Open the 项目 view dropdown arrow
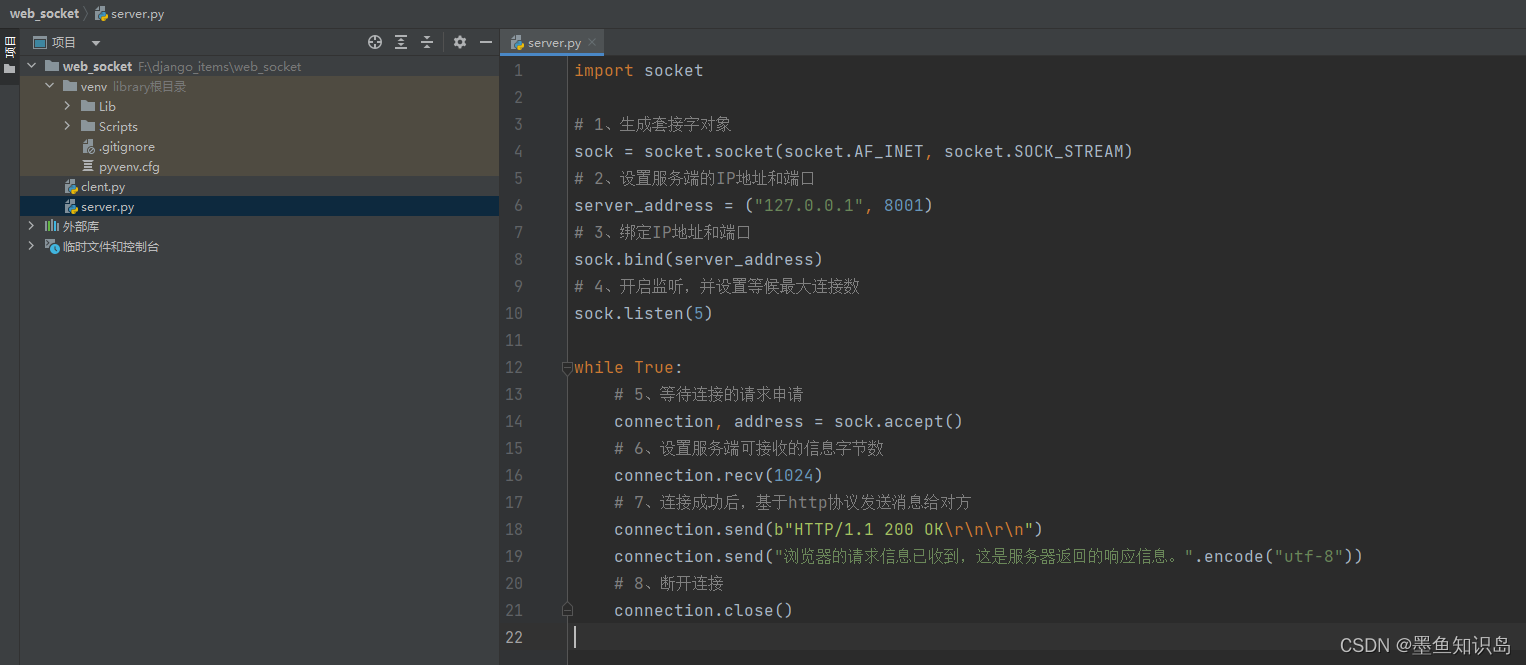Viewport: 1526px width, 665px height. click(x=95, y=42)
